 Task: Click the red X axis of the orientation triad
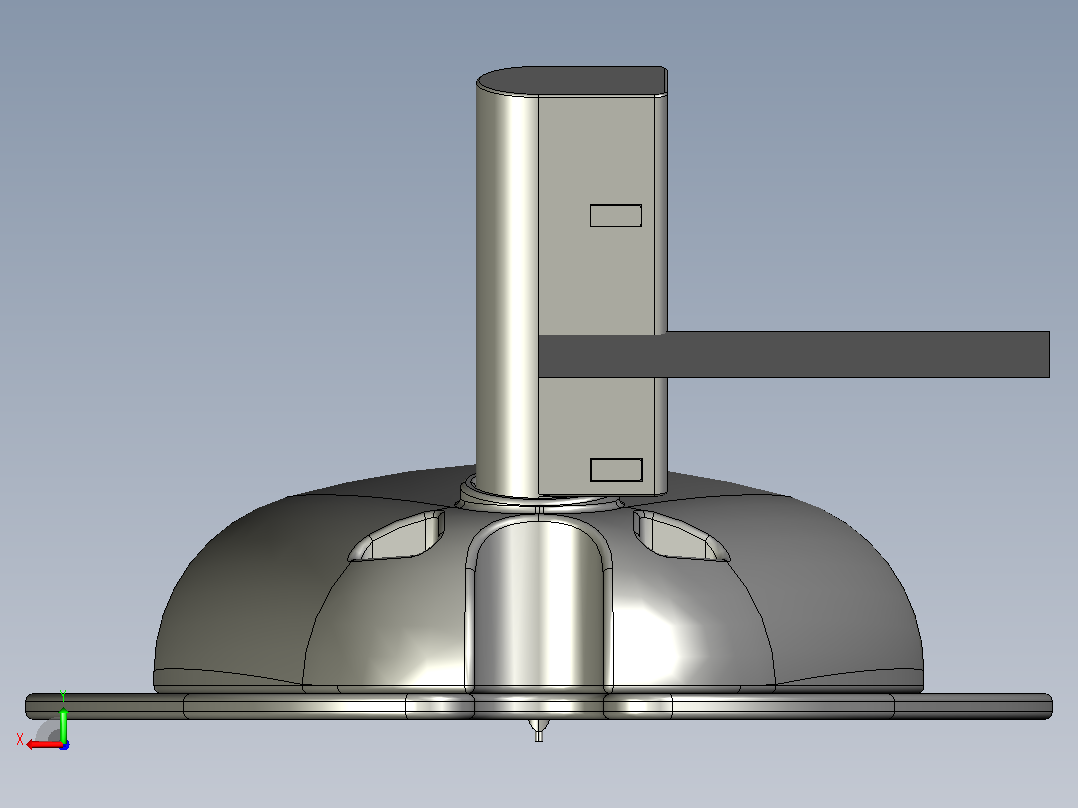(x=44, y=745)
